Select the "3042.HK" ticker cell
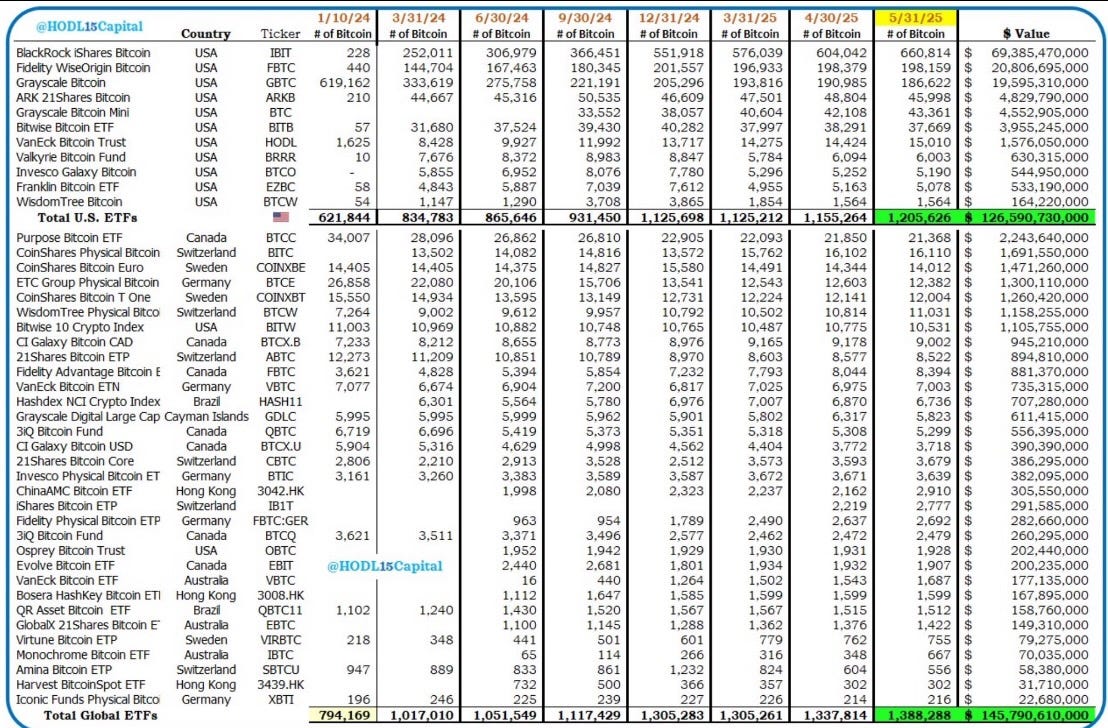 pyautogui.click(x=281, y=491)
